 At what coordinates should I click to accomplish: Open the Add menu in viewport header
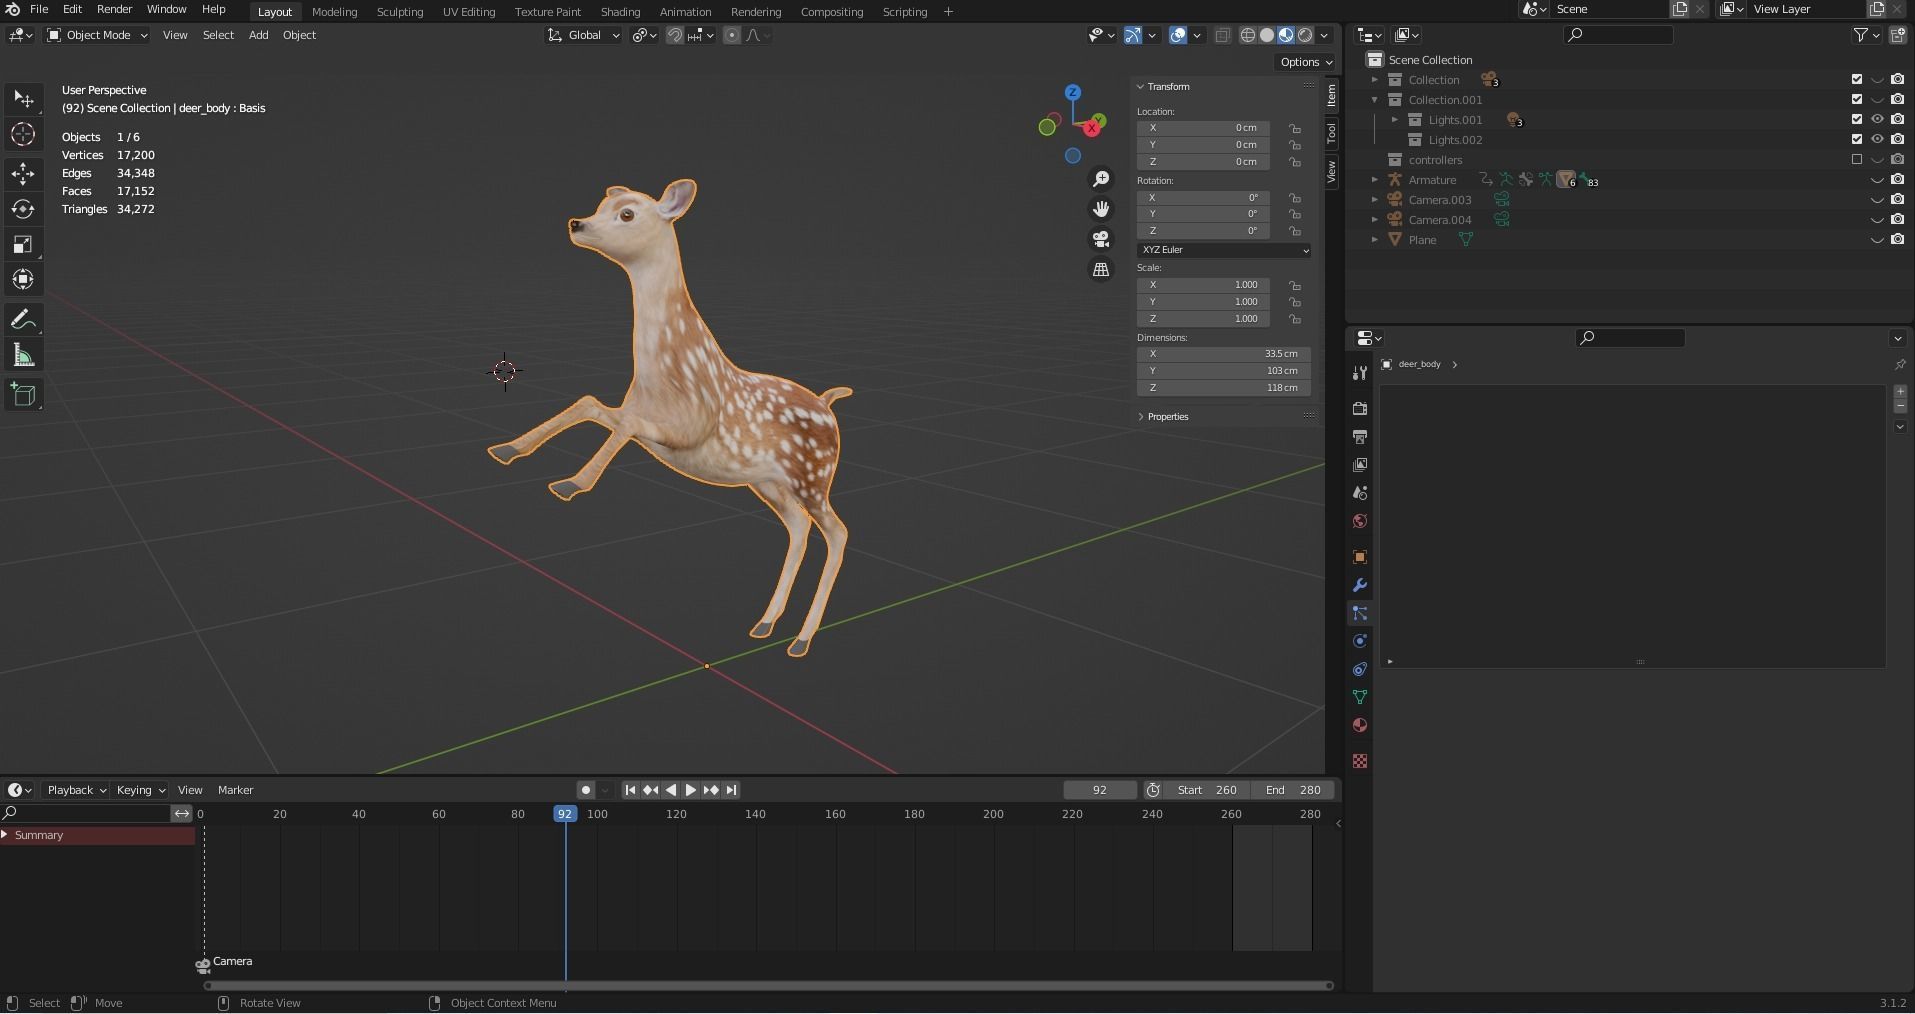[x=258, y=35]
